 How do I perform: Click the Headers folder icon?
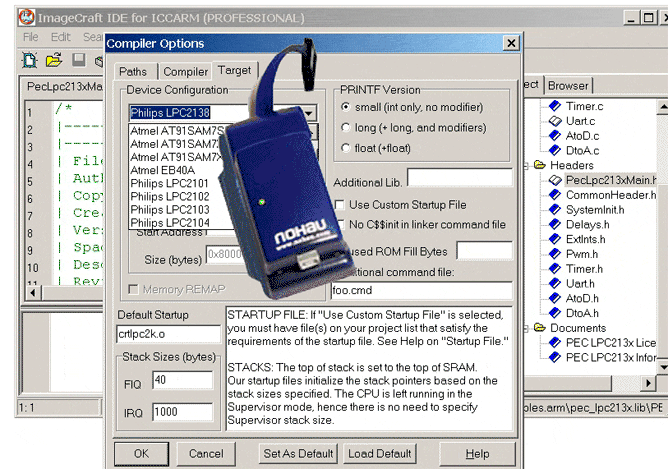pyautogui.click(x=540, y=164)
